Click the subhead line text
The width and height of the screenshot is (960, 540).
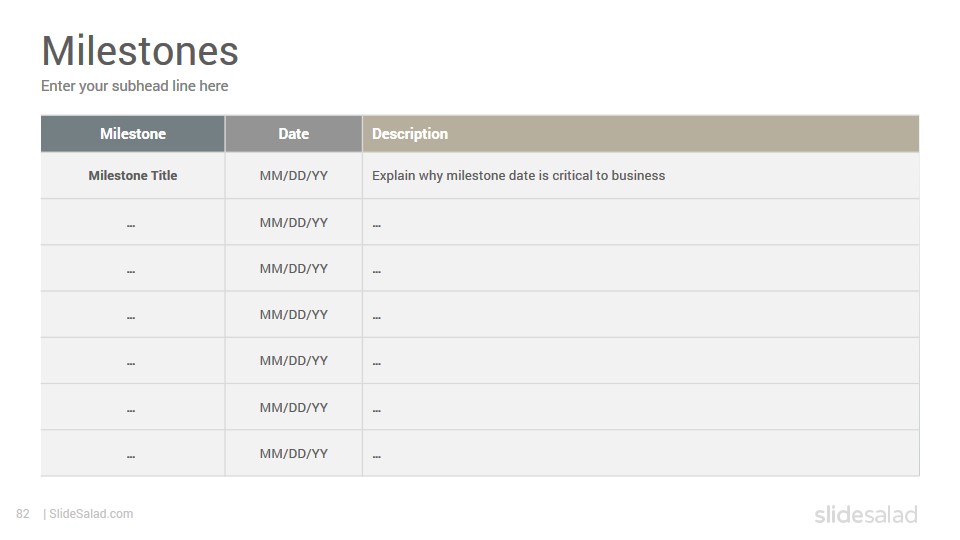click(x=135, y=86)
